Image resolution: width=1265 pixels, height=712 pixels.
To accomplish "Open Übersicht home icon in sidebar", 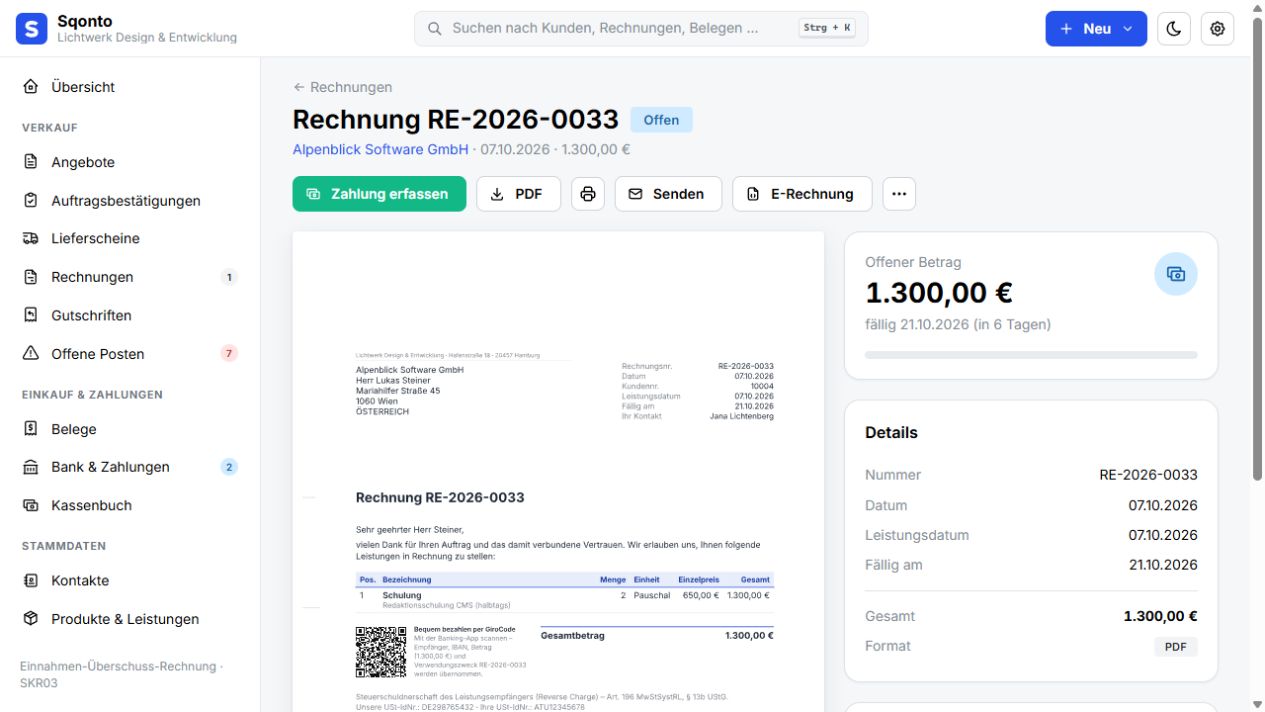I will click(31, 87).
